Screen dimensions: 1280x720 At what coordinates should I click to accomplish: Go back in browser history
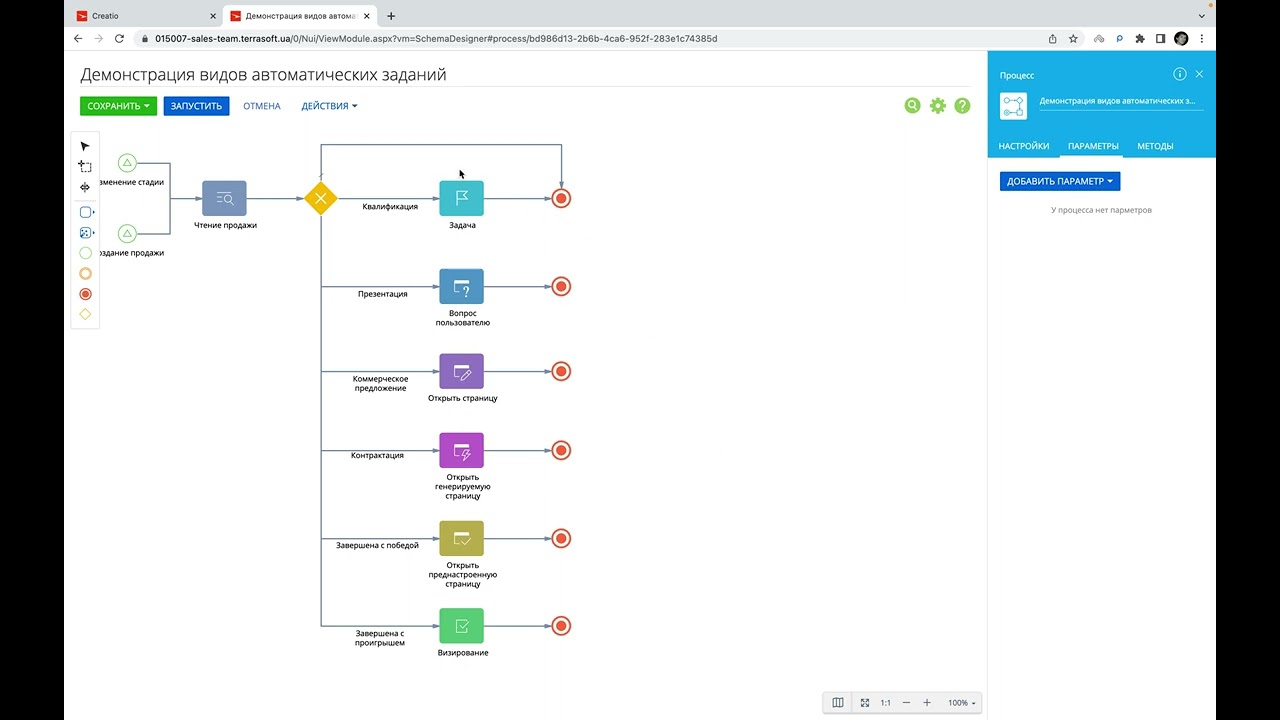click(x=78, y=39)
